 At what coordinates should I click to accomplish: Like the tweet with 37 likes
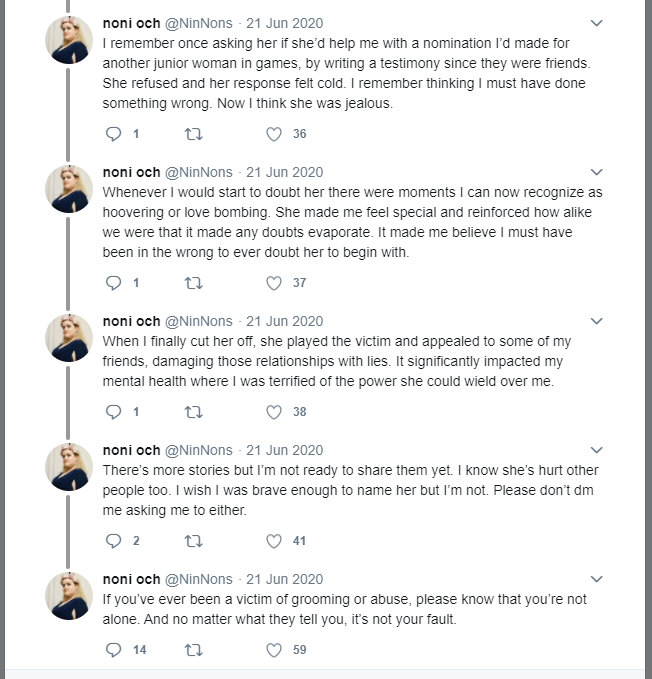coord(274,283)
